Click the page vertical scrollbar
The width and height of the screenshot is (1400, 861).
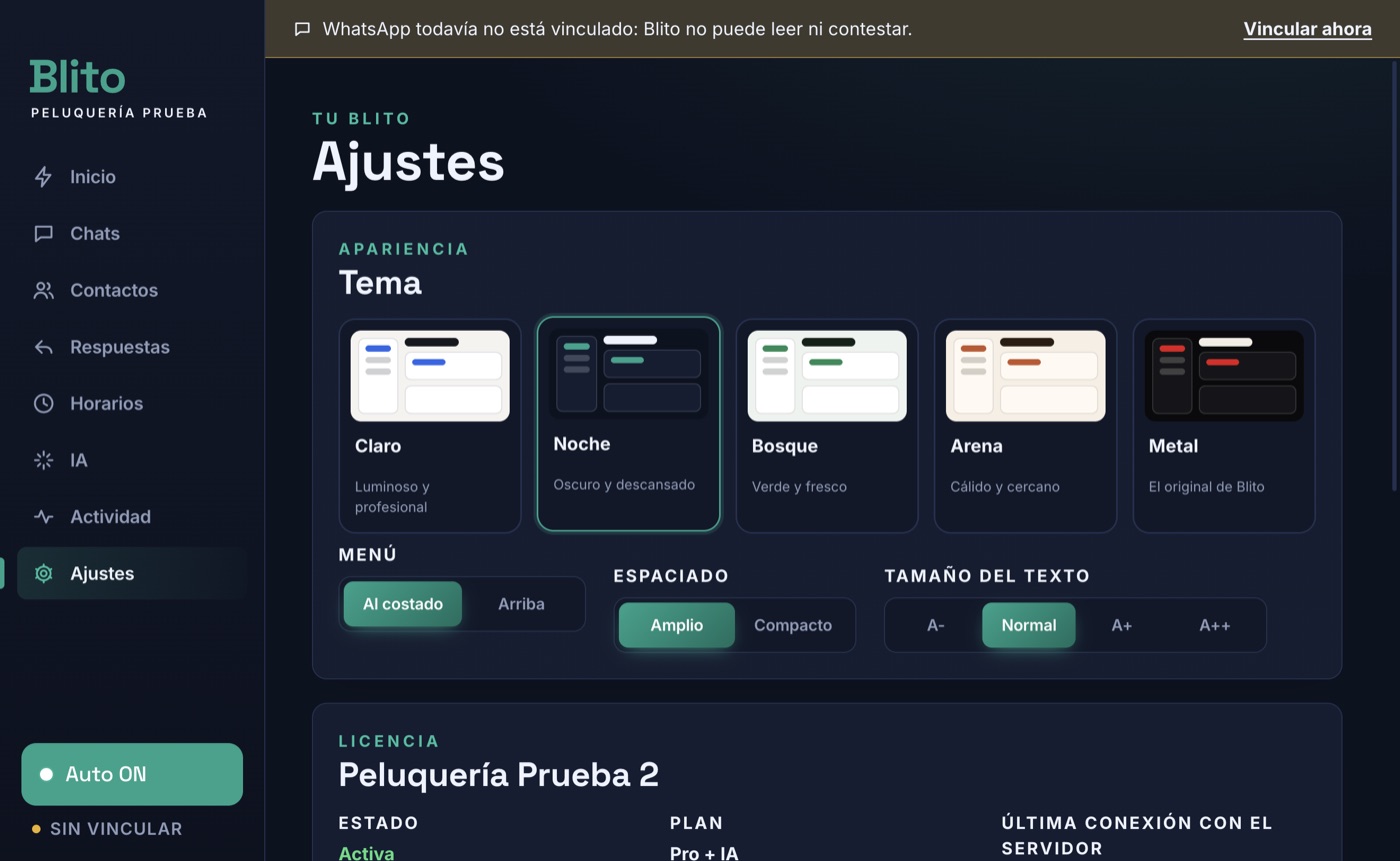click(1394, 275)
